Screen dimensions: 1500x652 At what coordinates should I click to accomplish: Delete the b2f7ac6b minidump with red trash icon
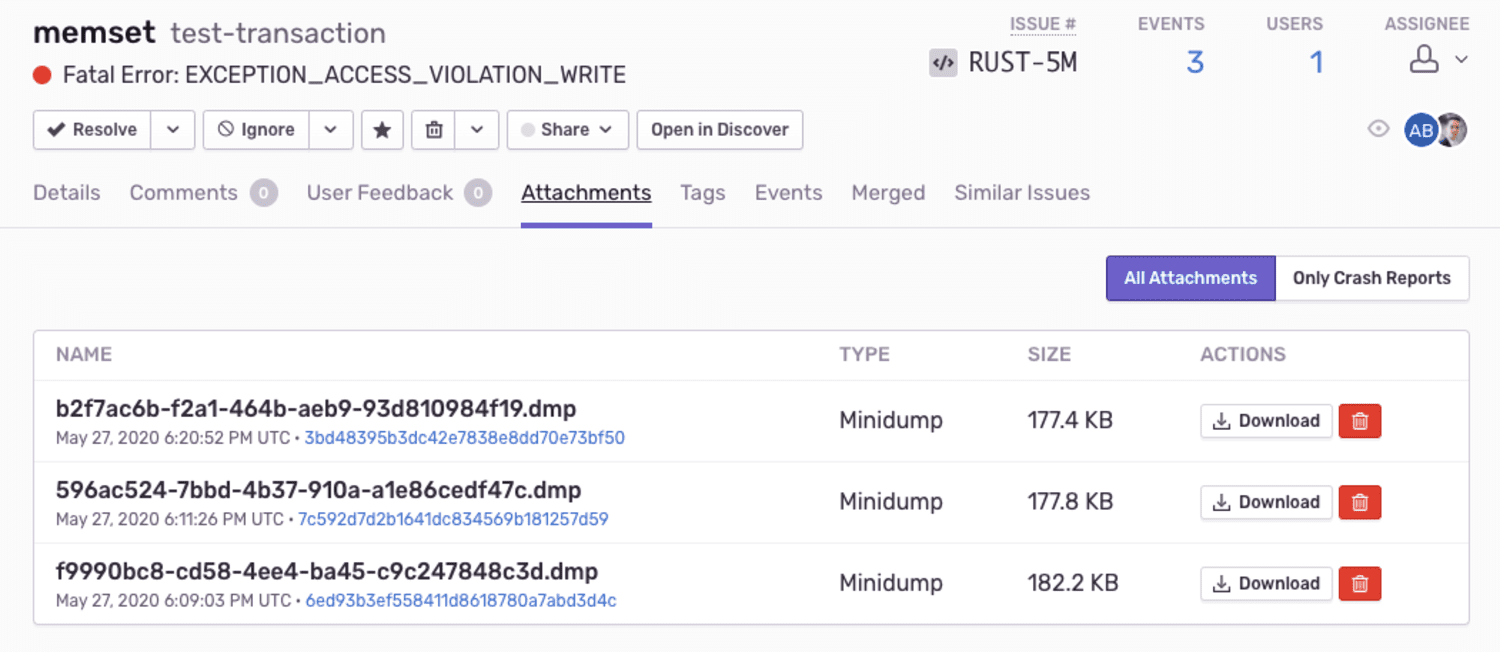1359,420
